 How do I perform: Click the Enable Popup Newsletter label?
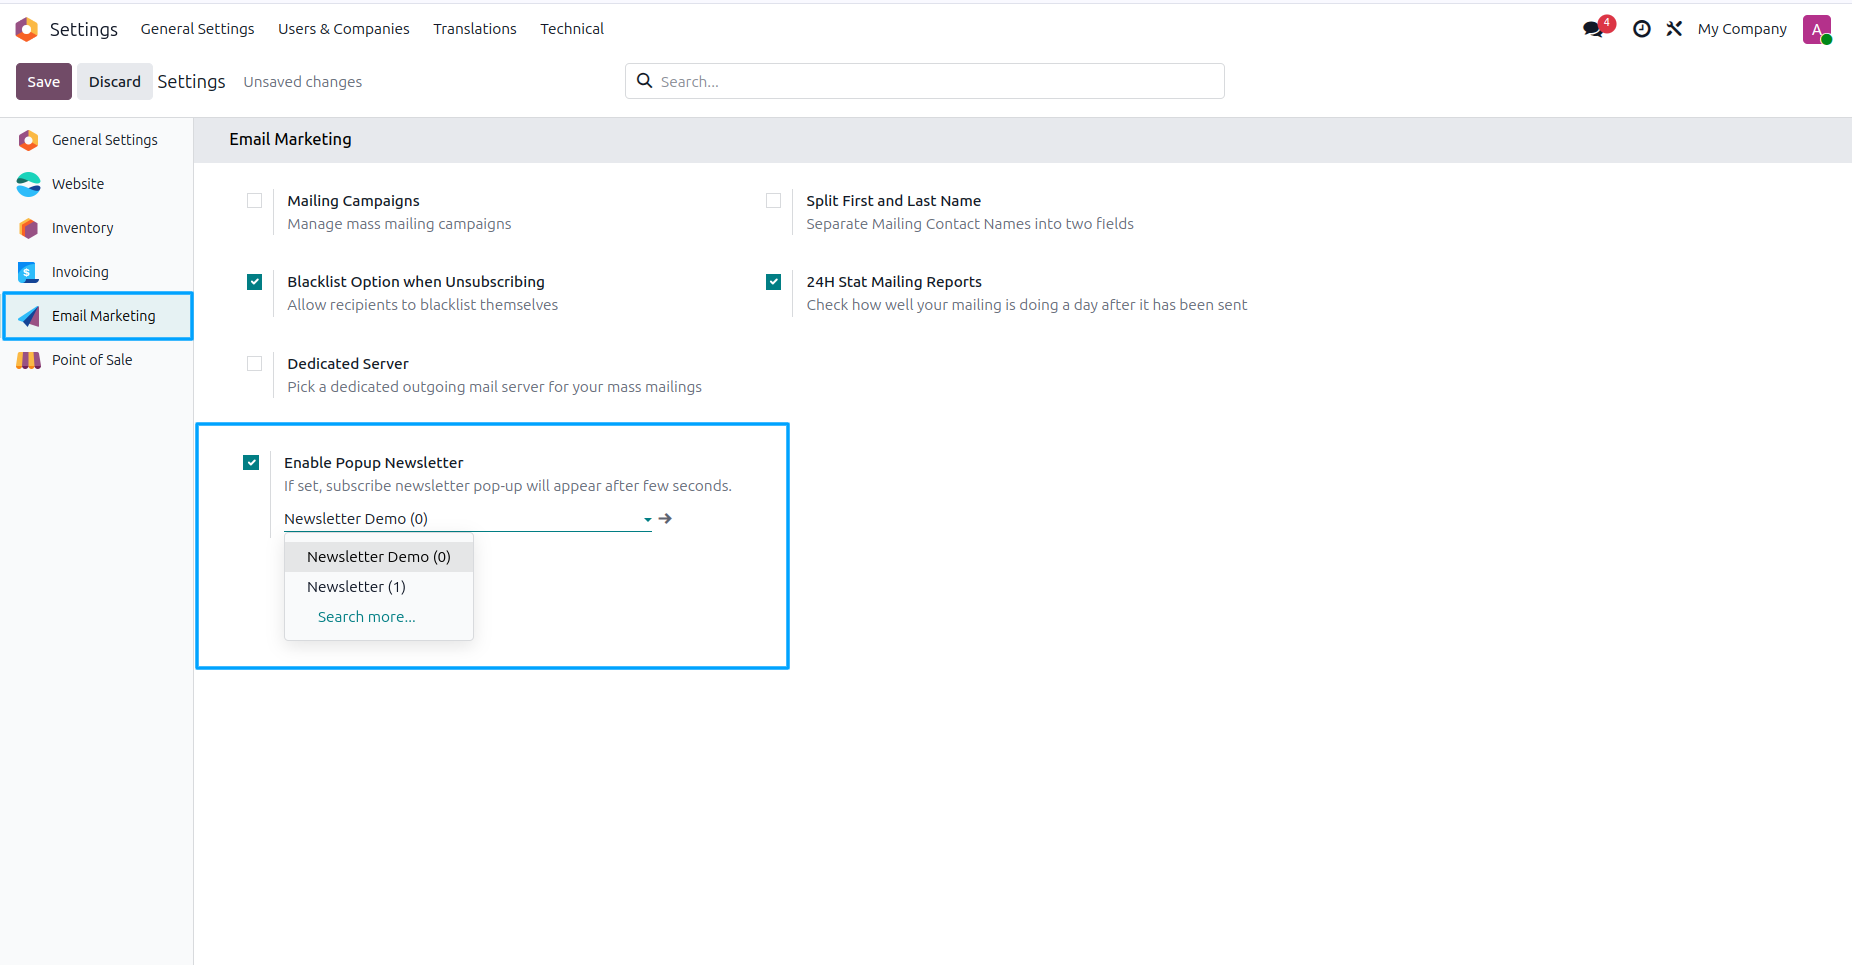[374, 463]
